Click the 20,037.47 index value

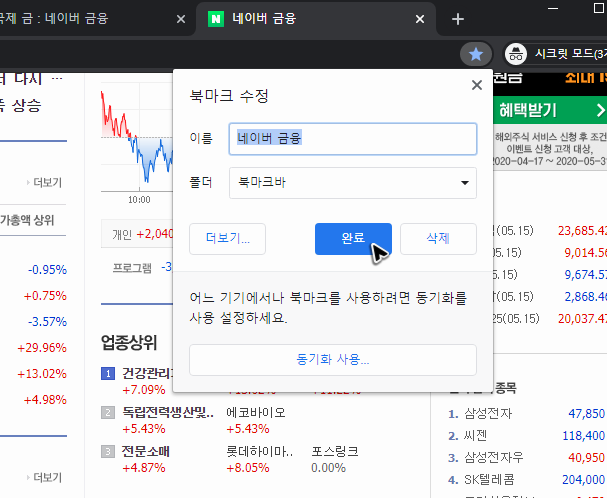(582, 319)
